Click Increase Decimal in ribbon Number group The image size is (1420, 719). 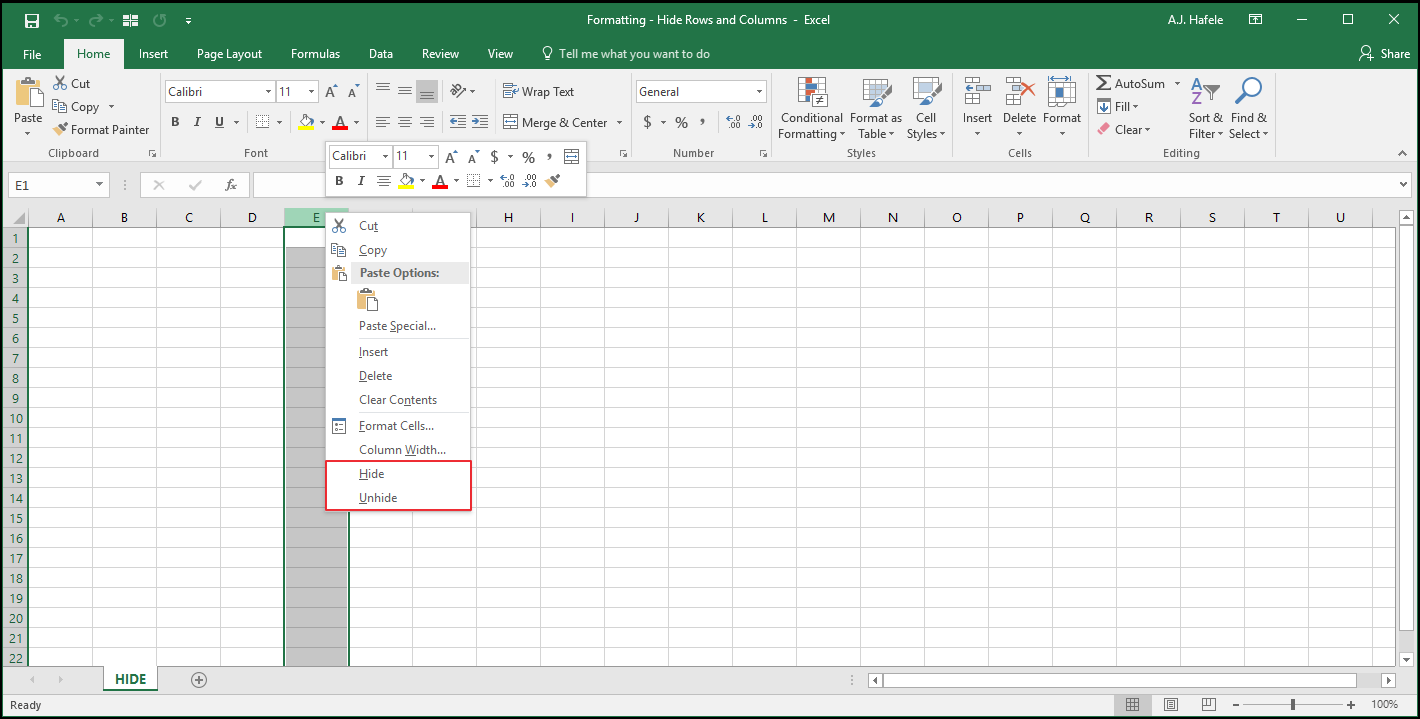tap(733, 122)
